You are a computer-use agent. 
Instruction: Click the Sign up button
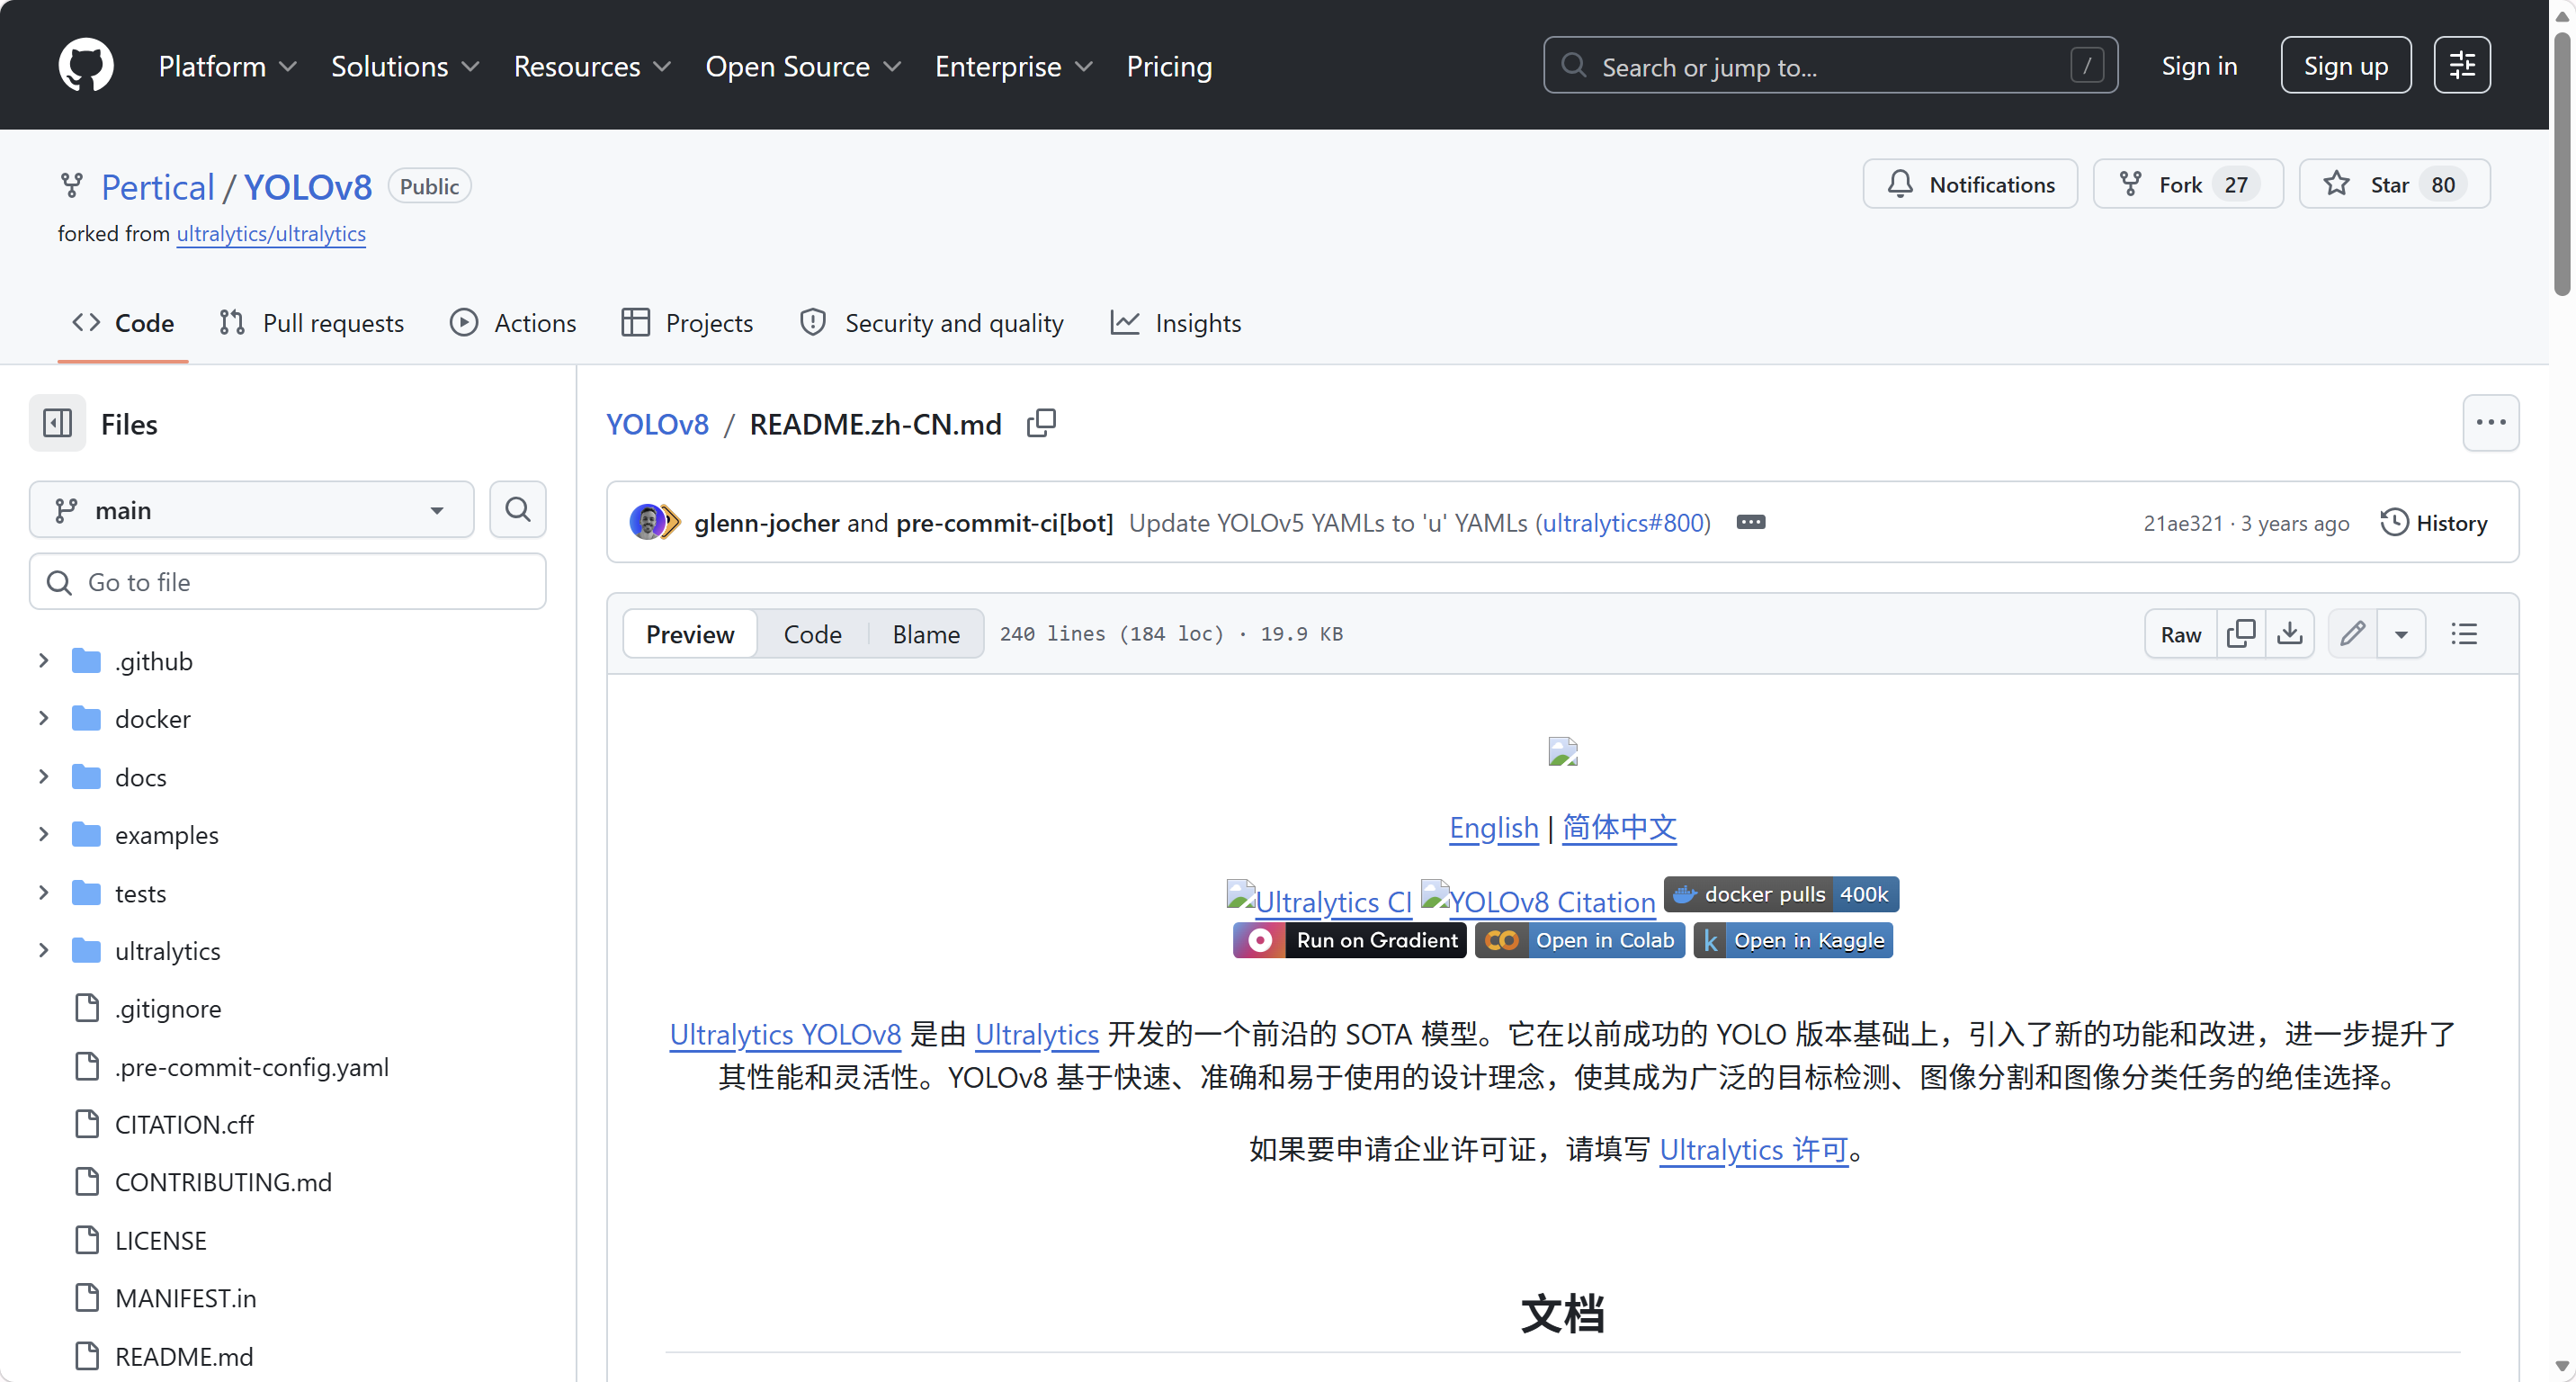click(x=2345, y=66)
